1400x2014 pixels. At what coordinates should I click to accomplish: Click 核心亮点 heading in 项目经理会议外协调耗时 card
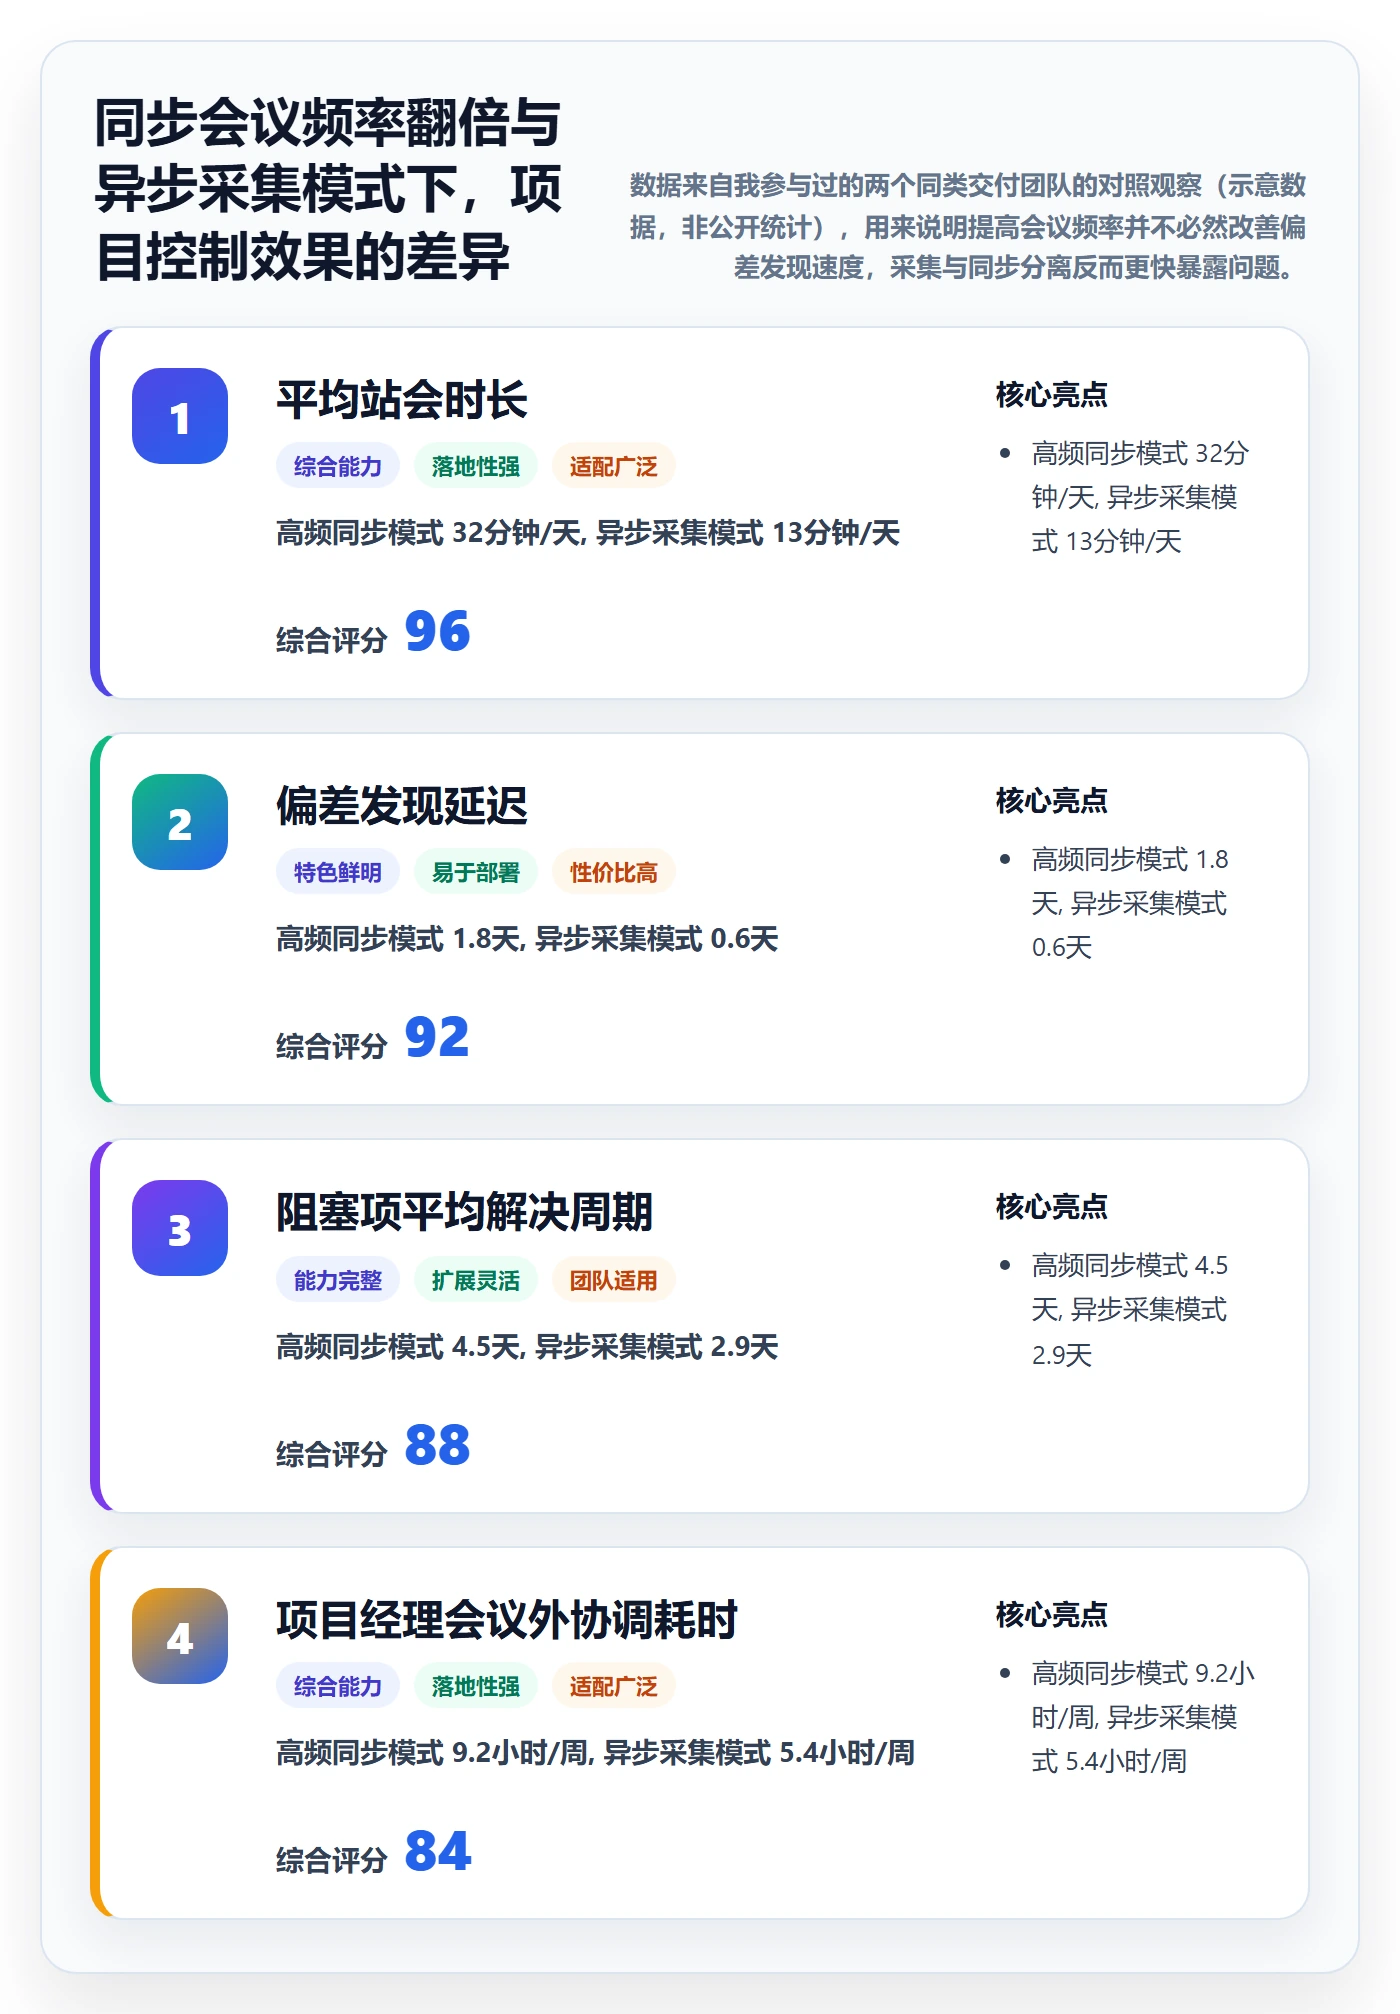point(1052,1615)
